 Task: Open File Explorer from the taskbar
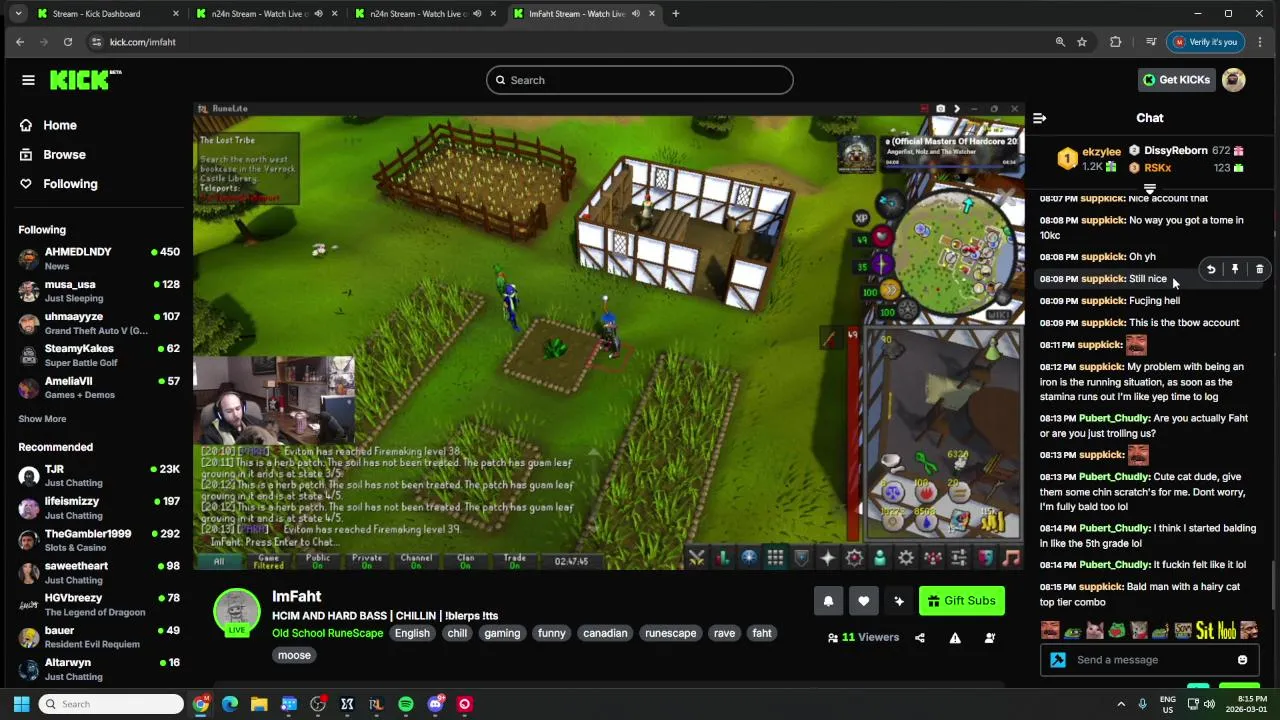coord(259,704)
